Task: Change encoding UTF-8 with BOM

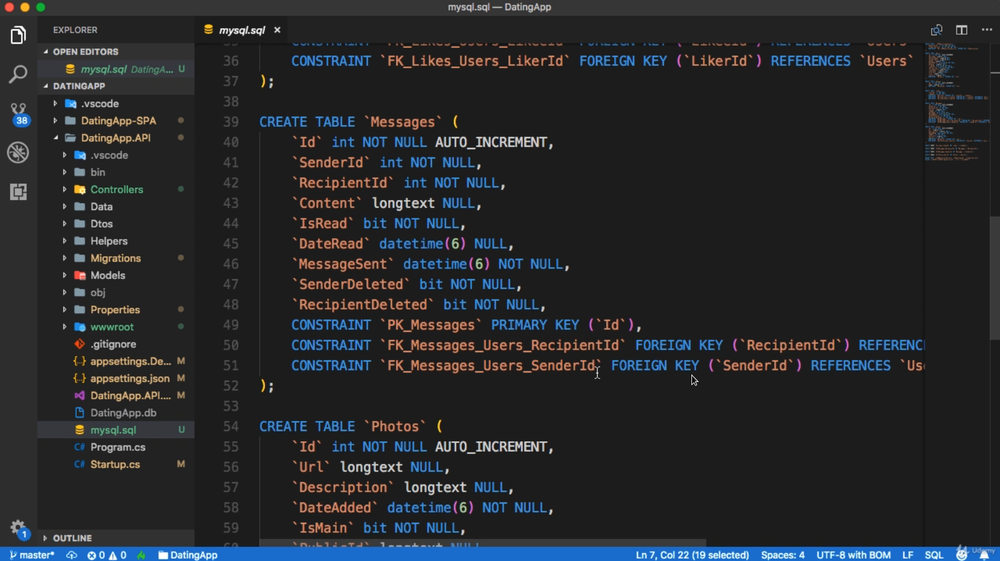Action: pyautogui.click(x=853, y=555)
